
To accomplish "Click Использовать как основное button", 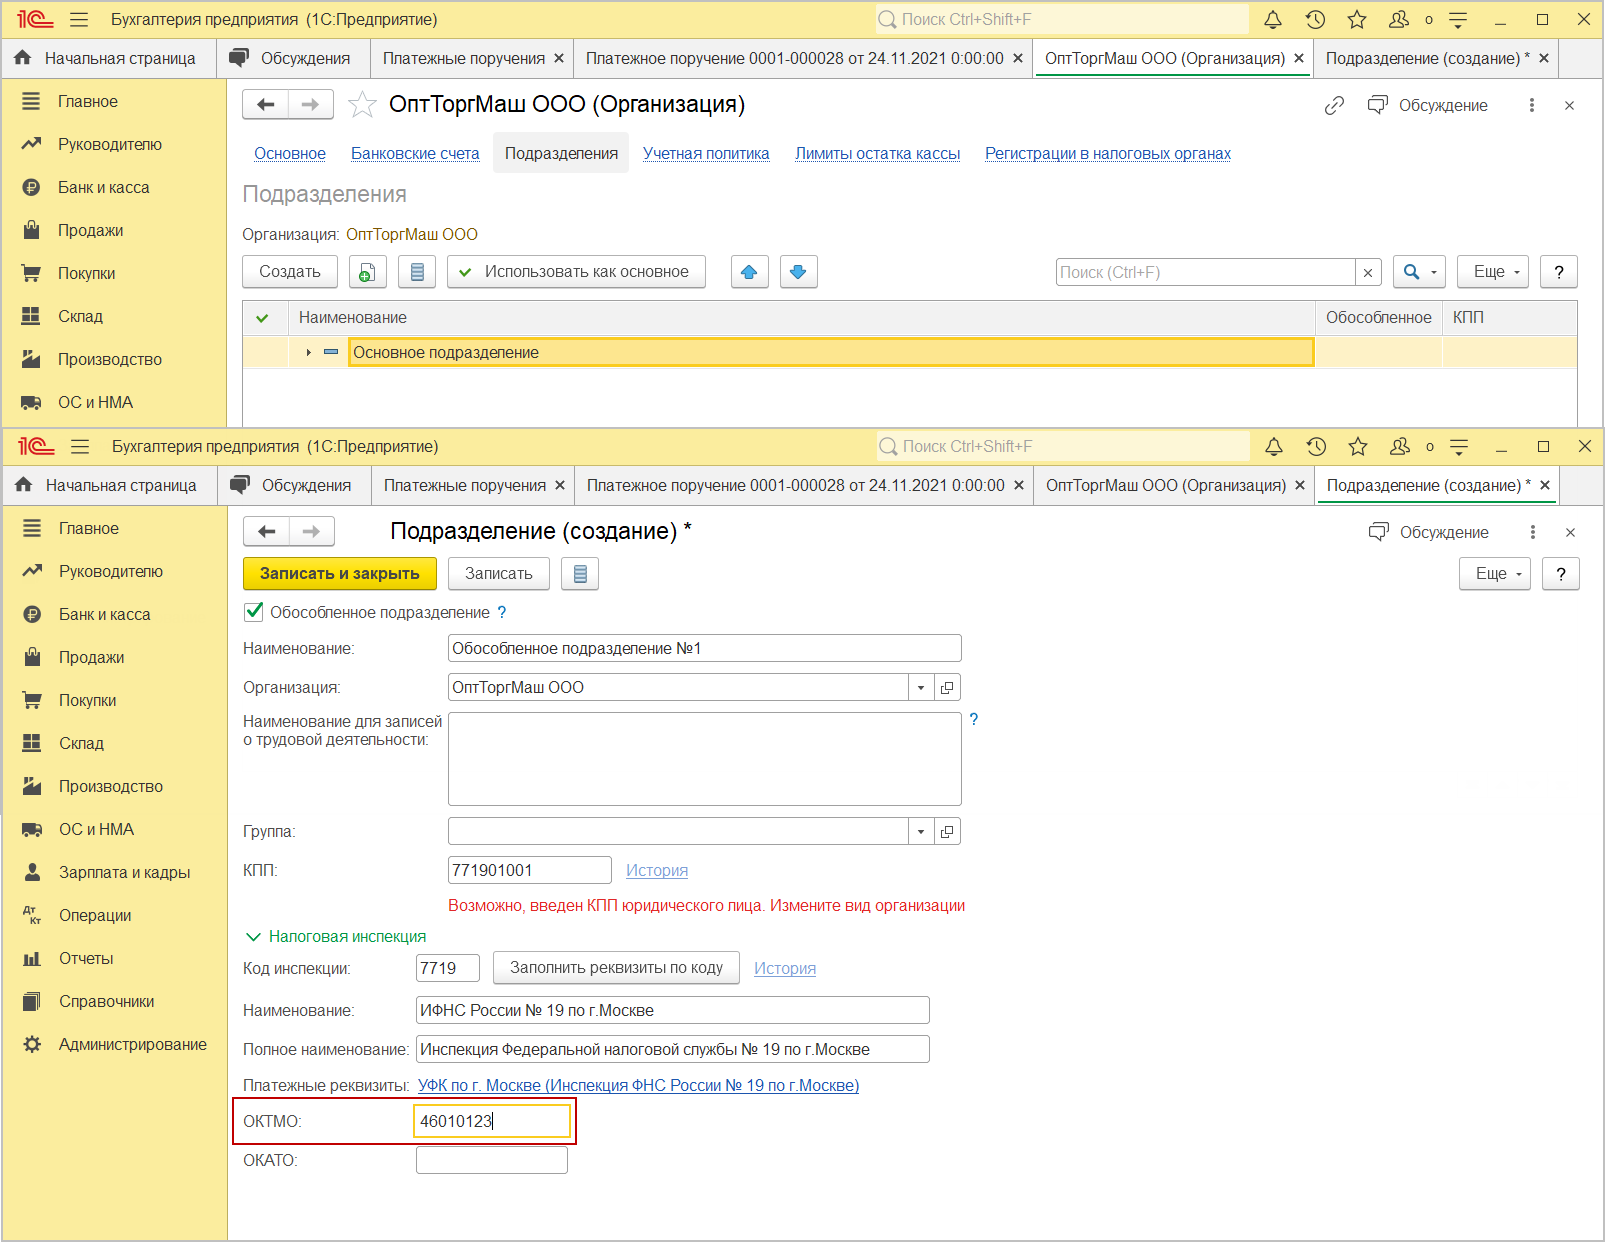I will click(576, 272).
